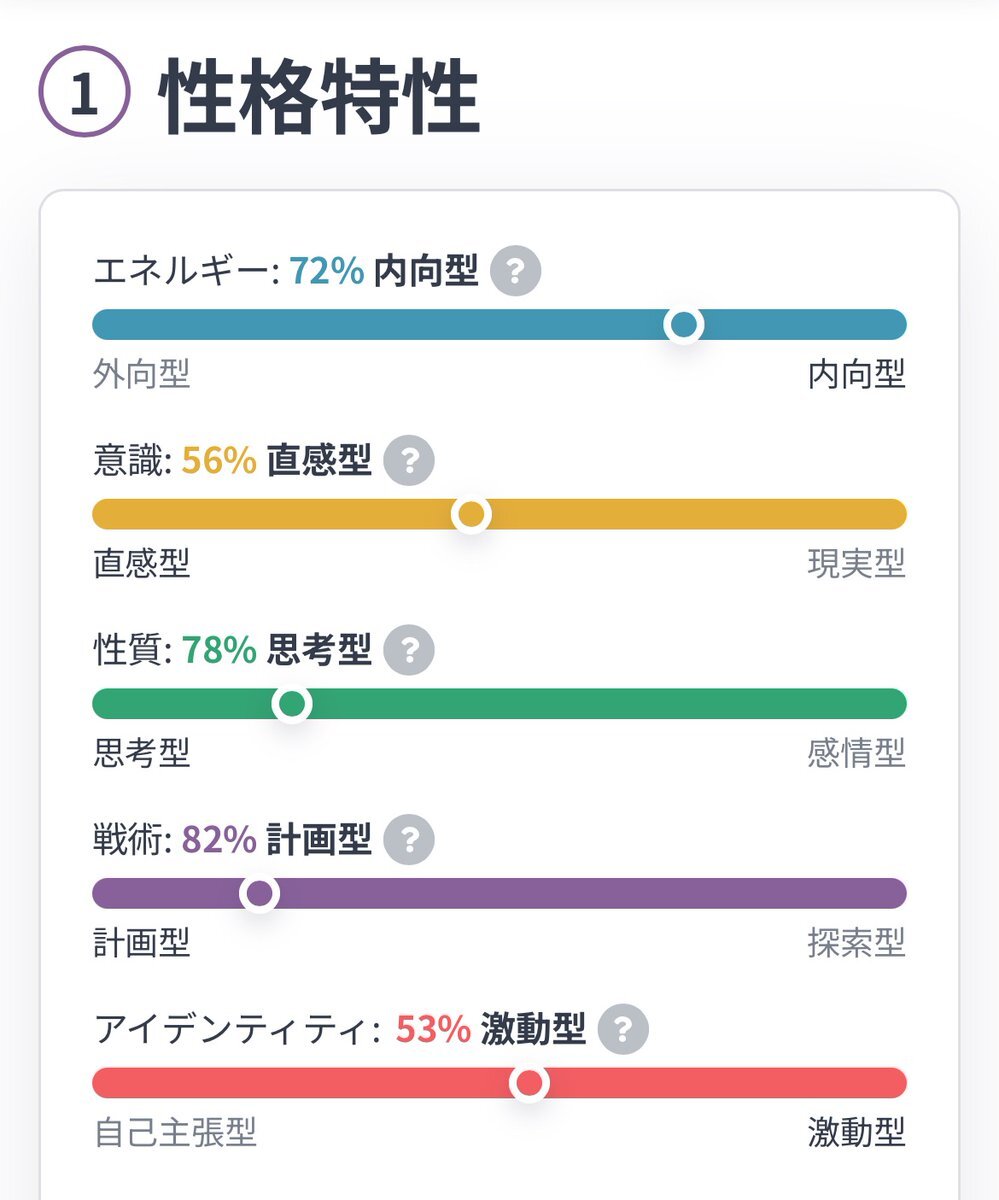Click the red アイデンティティ slider handle
The width and height of the screenshot is (999, 1200).
pyautogui.click(x=529, y=1082)
